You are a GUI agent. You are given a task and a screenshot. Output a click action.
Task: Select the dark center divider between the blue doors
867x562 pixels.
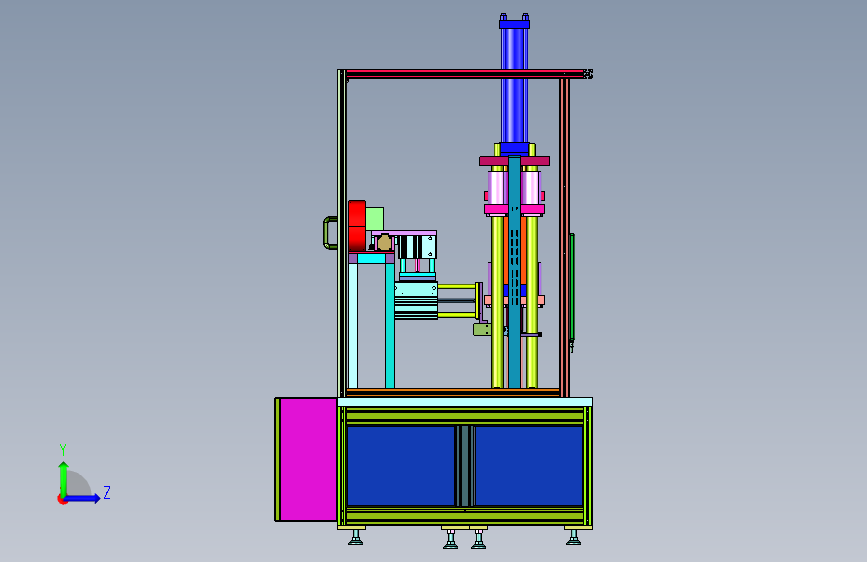[465, 466]
